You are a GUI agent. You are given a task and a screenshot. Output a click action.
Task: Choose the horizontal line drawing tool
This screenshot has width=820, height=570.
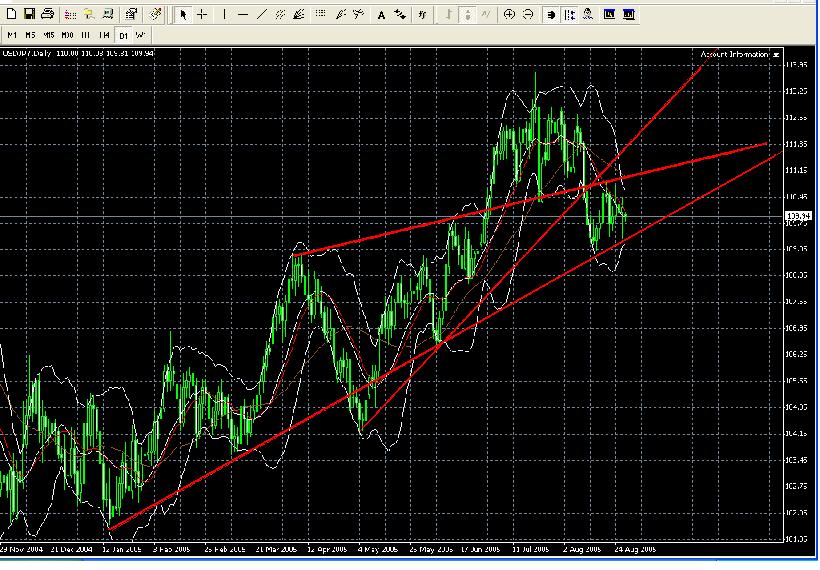tap(243, 15)
